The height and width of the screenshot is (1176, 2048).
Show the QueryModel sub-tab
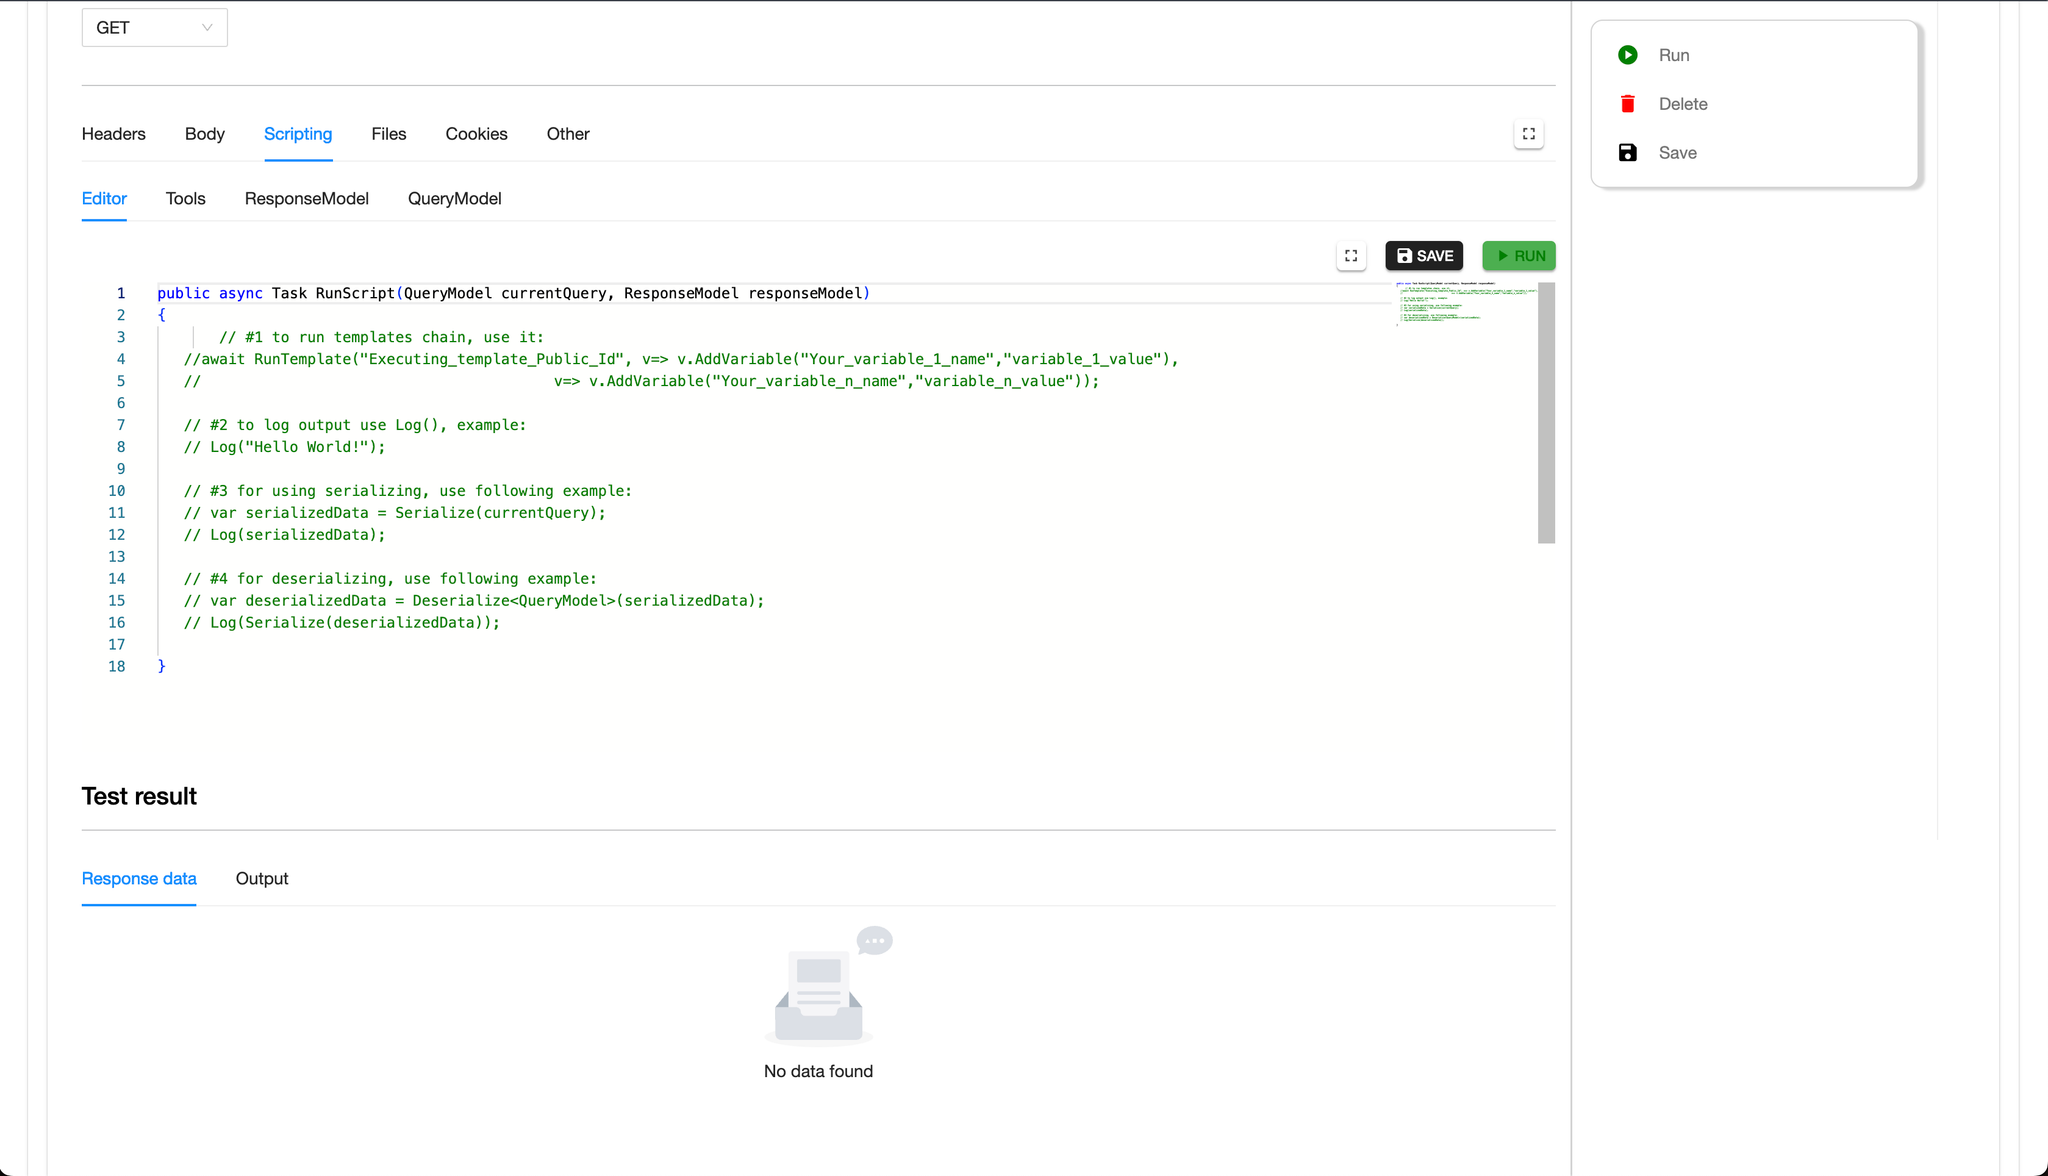pyautogui.click(x=454, y=199)
